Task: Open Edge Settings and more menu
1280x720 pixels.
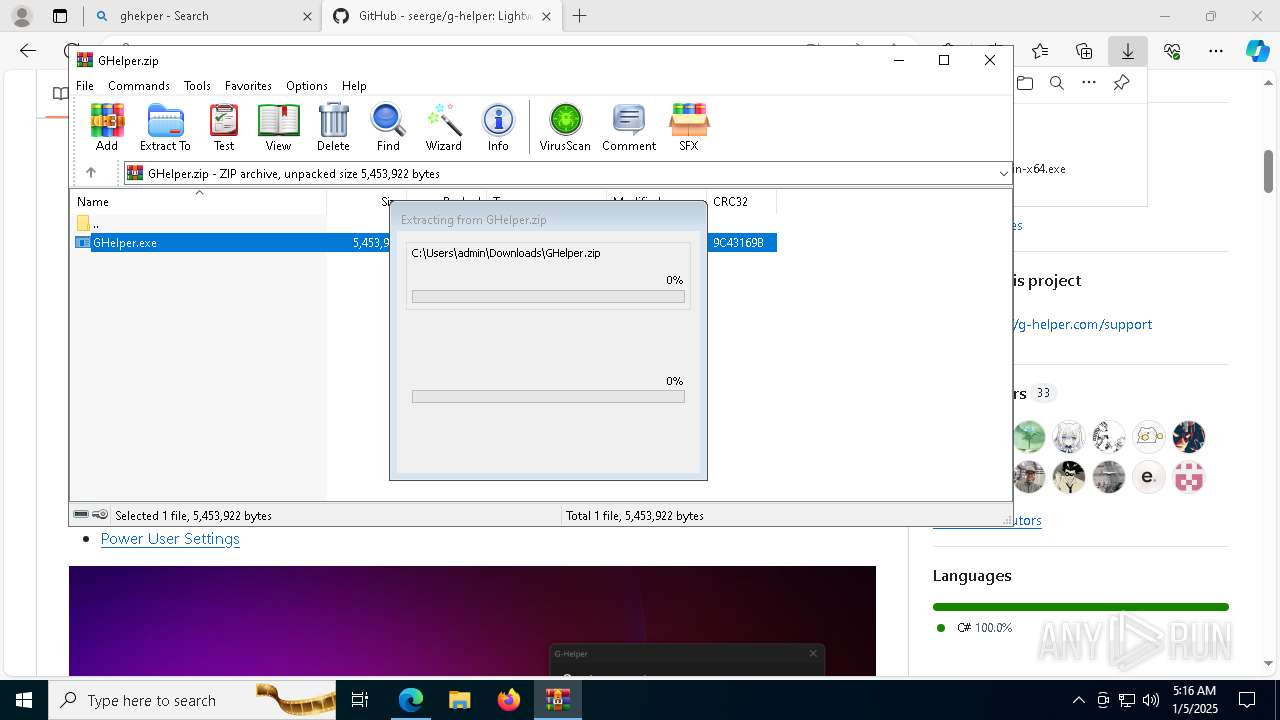Action: (1216, 51)
